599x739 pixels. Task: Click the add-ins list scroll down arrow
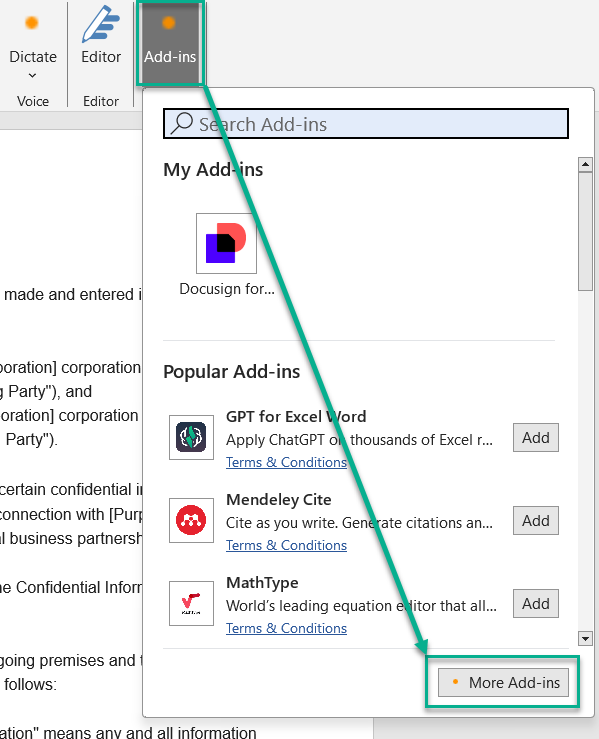(x=585, y=639)
